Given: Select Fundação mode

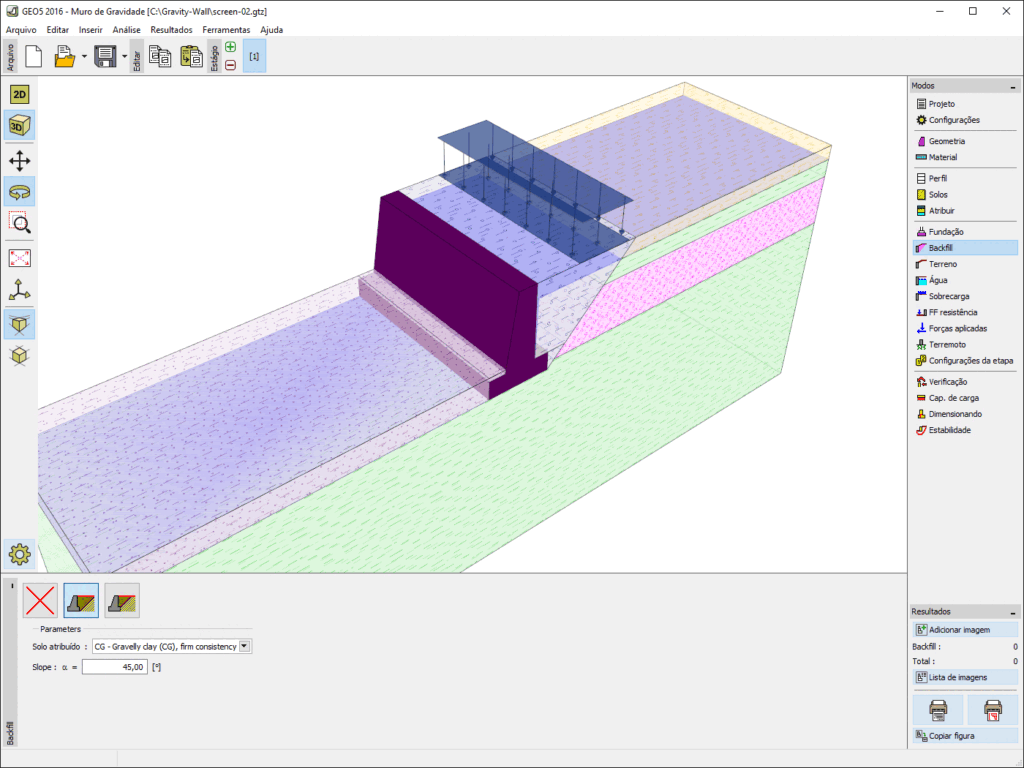Looking at the screenshot, I should click(x=965, y=232).
